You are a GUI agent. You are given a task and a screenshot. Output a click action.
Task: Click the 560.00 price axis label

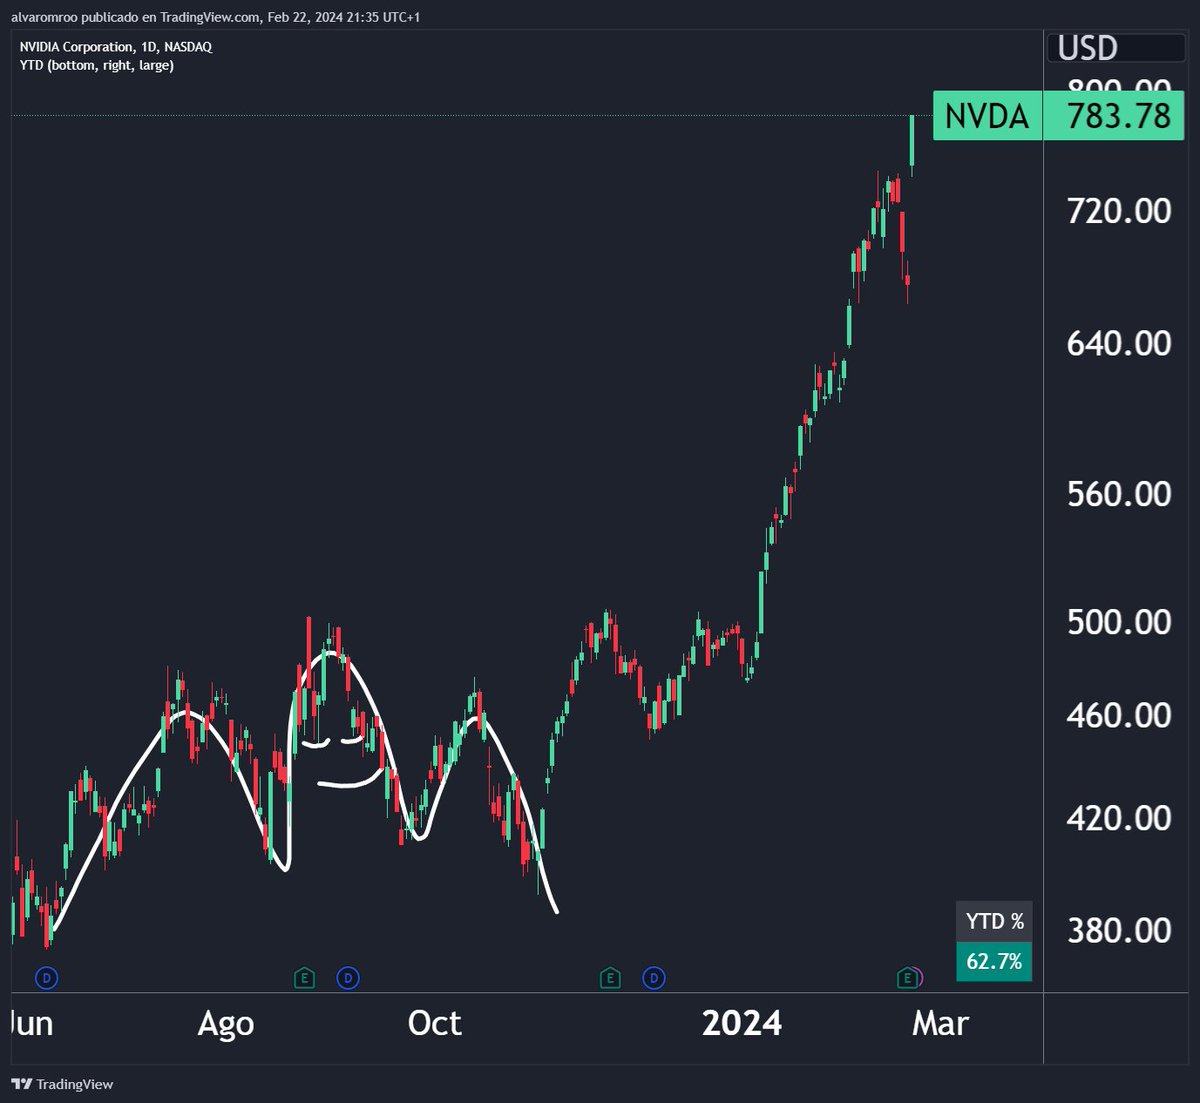tap(1119, 494)
